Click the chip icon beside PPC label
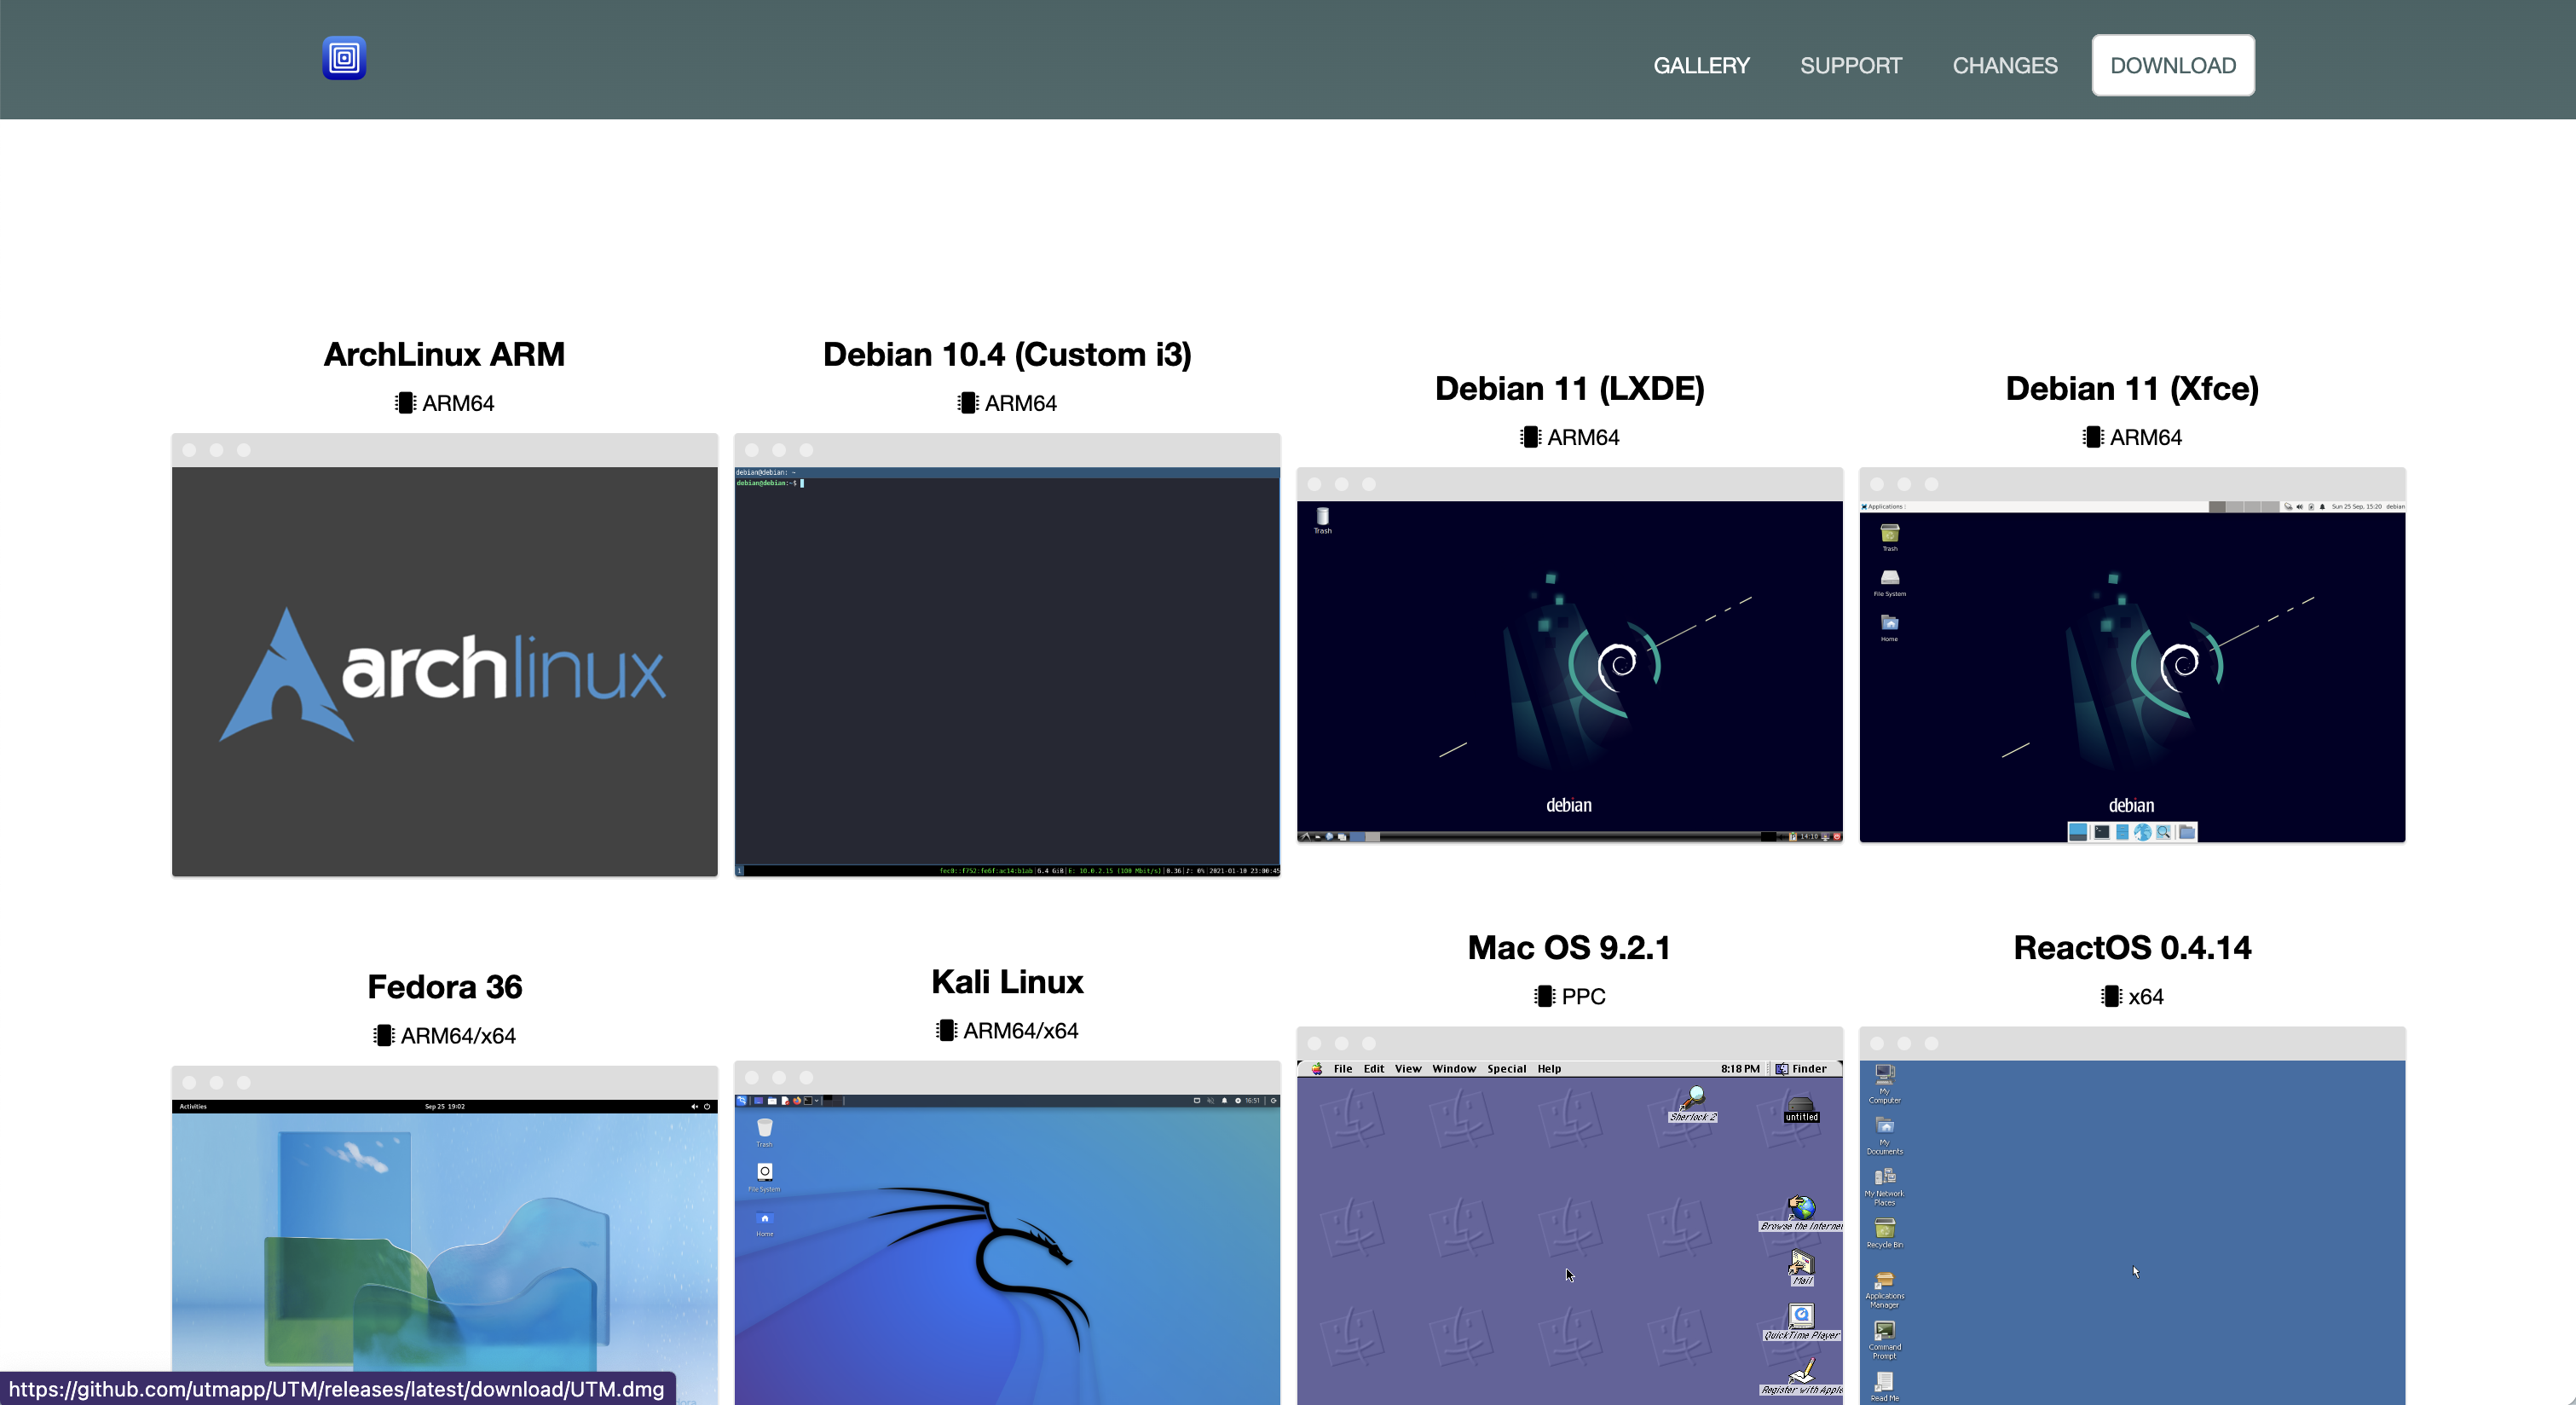2576x1405 pixels. [1544, 996]
